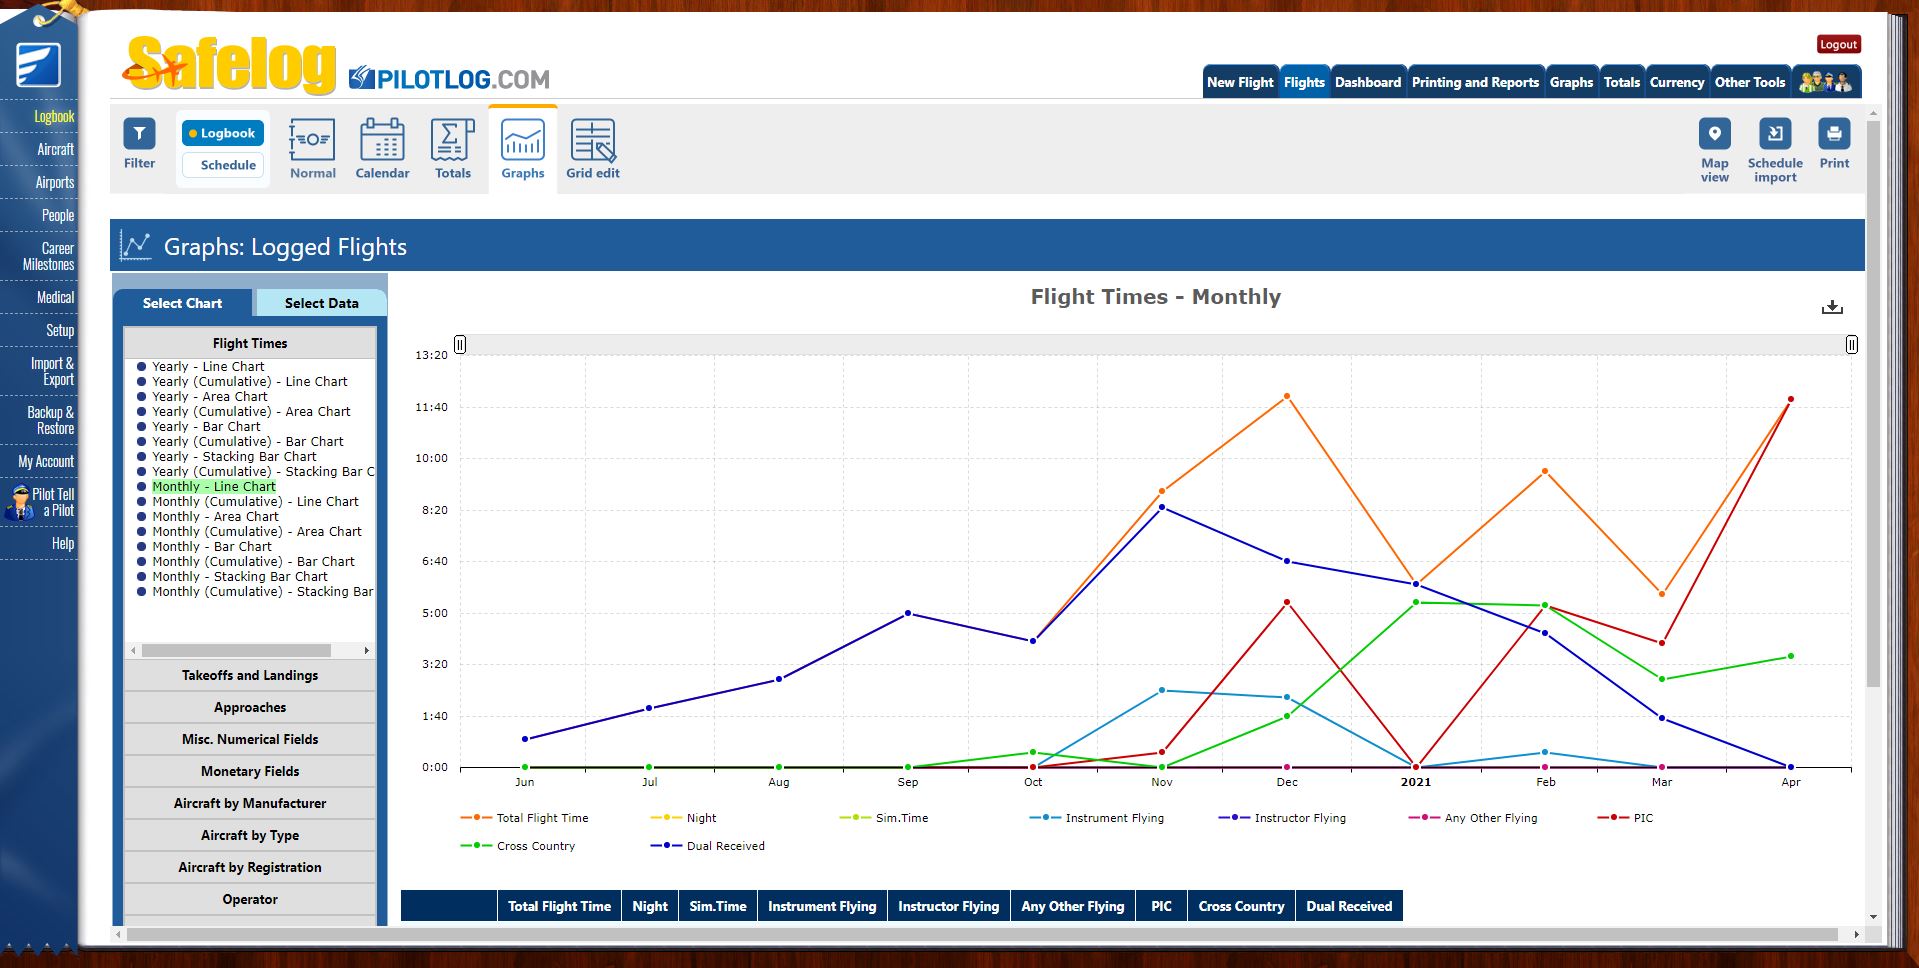Open Map view of flights
The height and width of the screenshot is (968, 1919).
pos(1714,146)
